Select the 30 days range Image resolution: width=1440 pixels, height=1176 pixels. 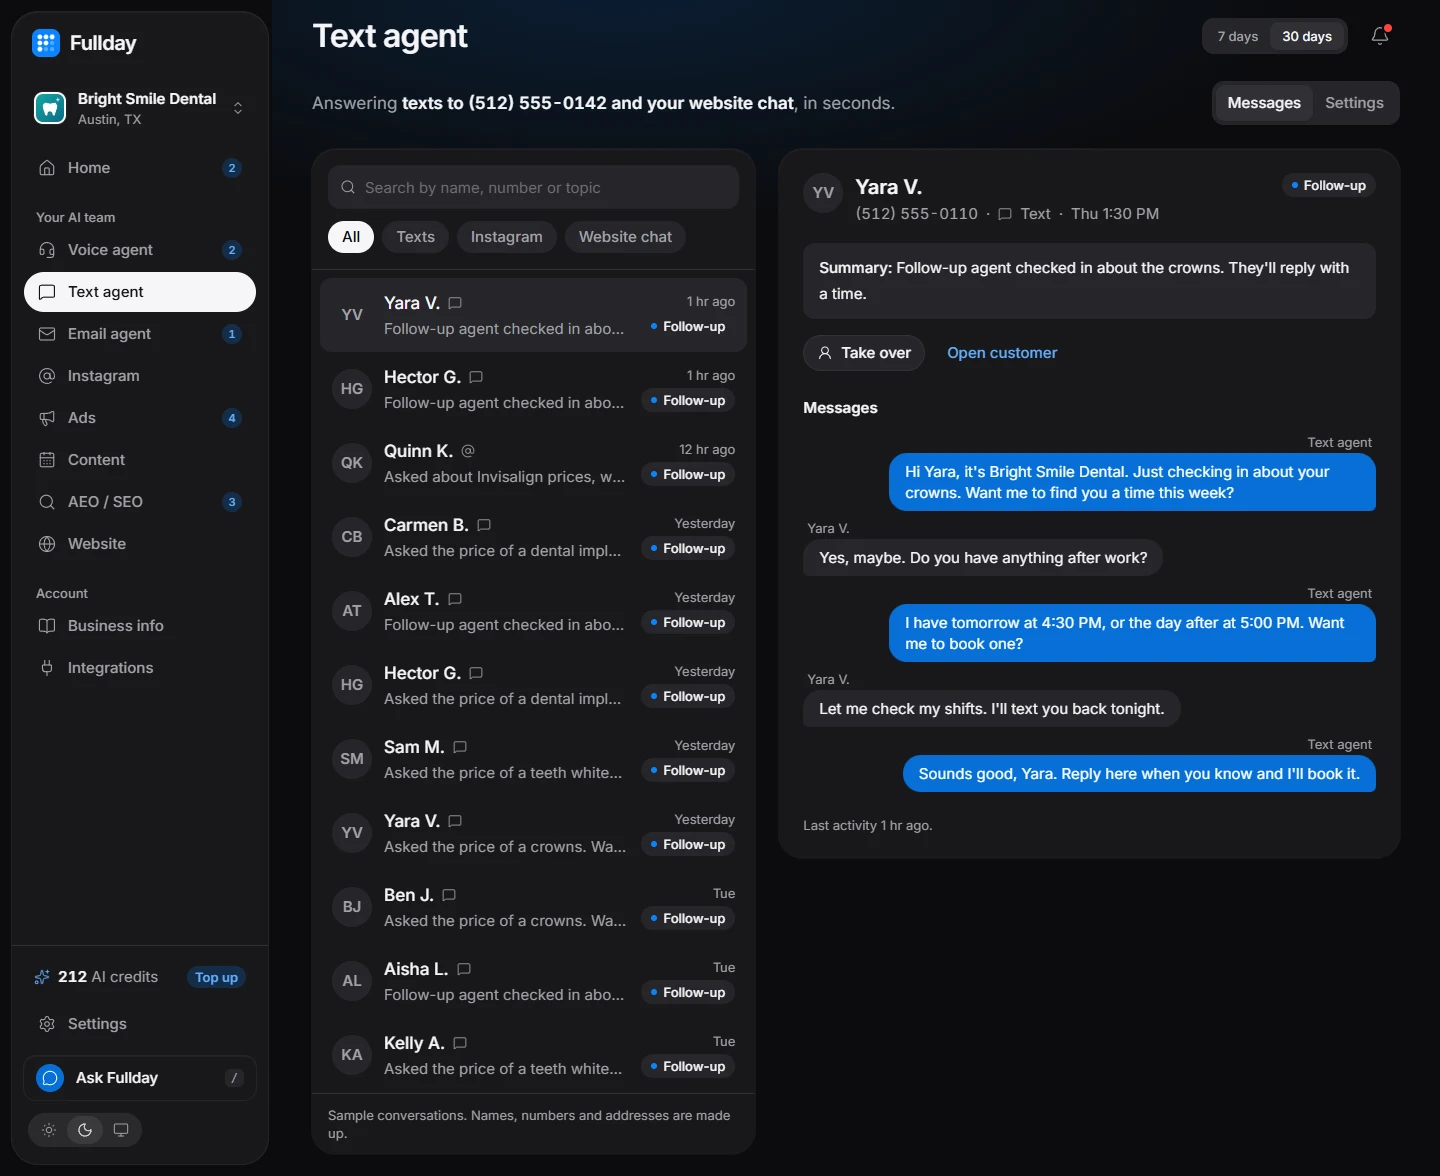point(1307,36)
